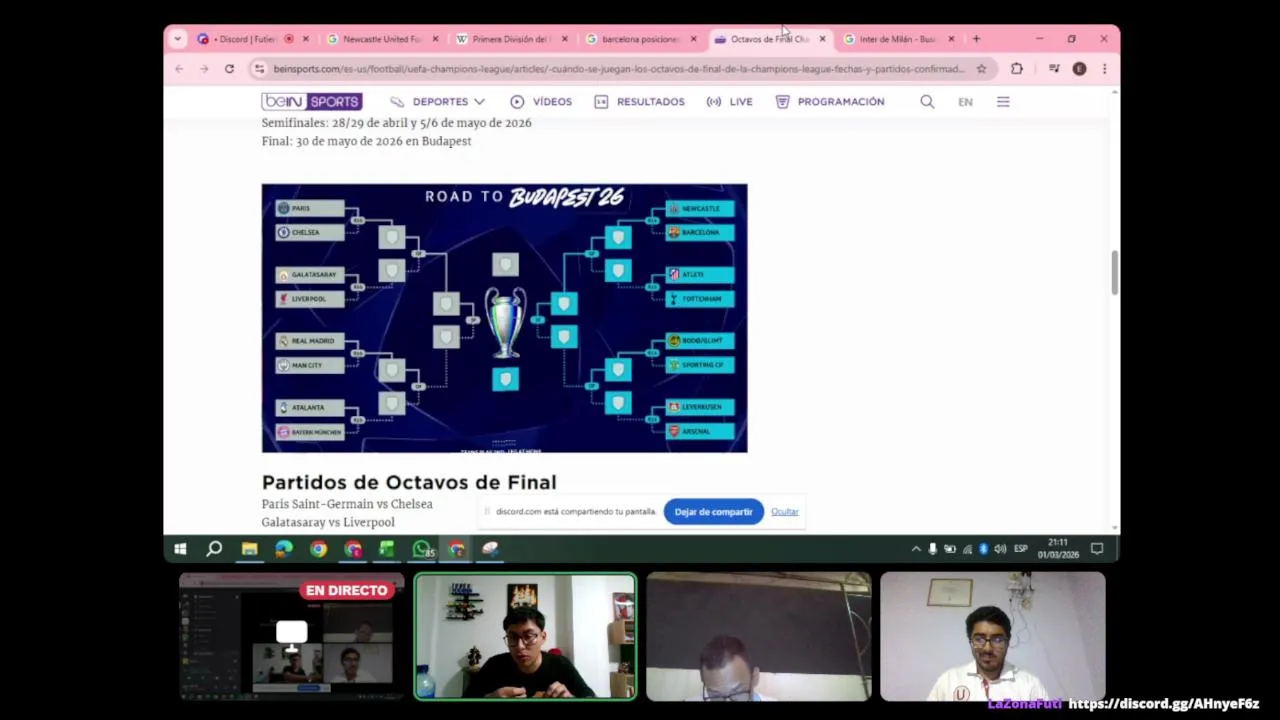
Task: Click the taskbar search magnifier
Action: 214,549
